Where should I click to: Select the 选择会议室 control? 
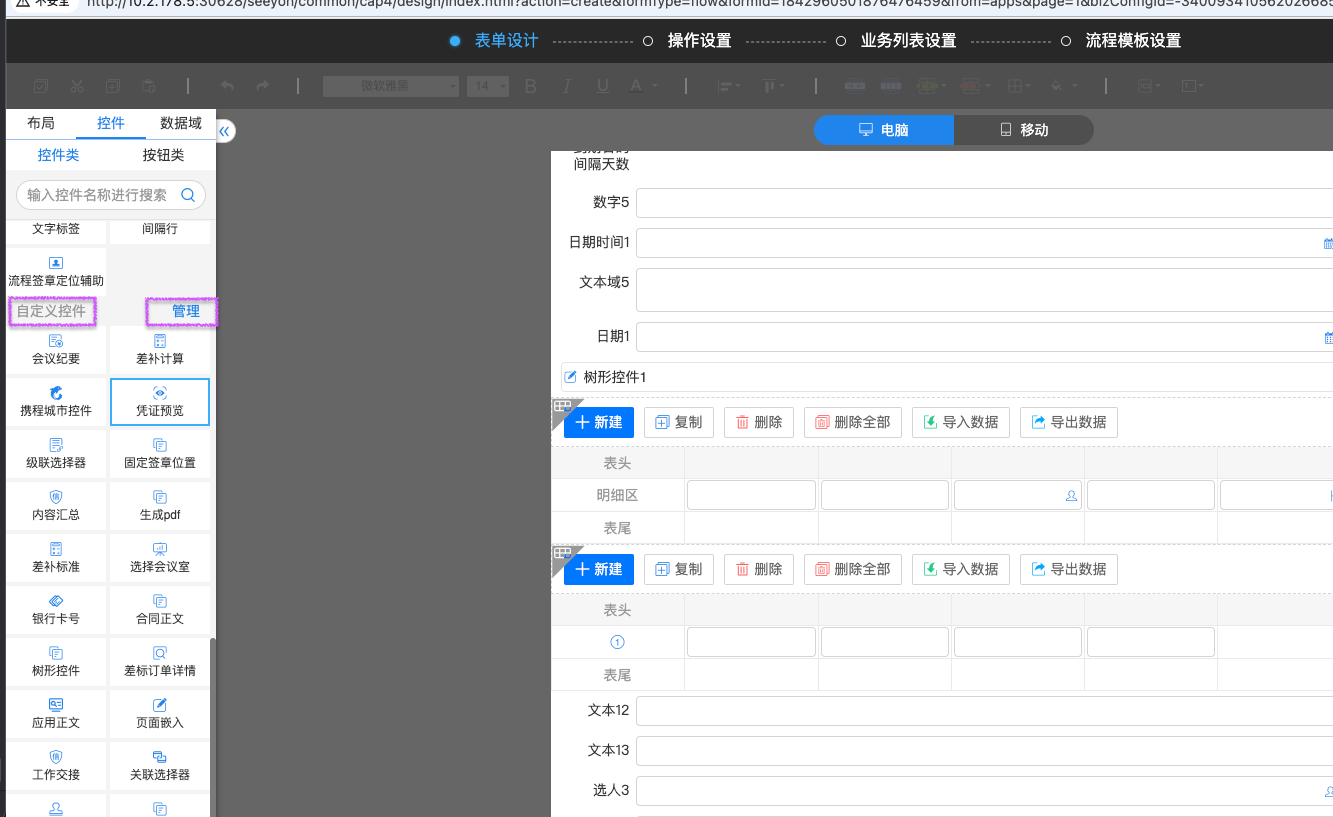coord(160,558)
